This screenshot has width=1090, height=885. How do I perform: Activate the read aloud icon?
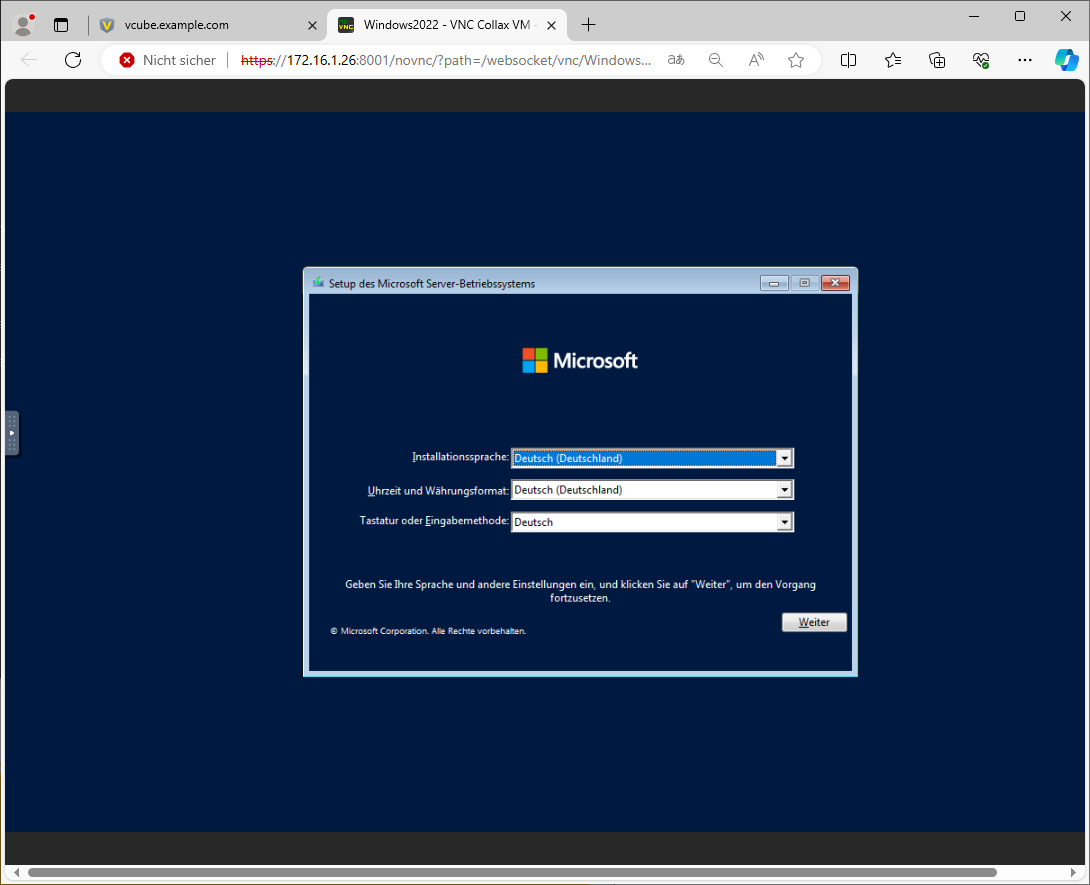756,60
